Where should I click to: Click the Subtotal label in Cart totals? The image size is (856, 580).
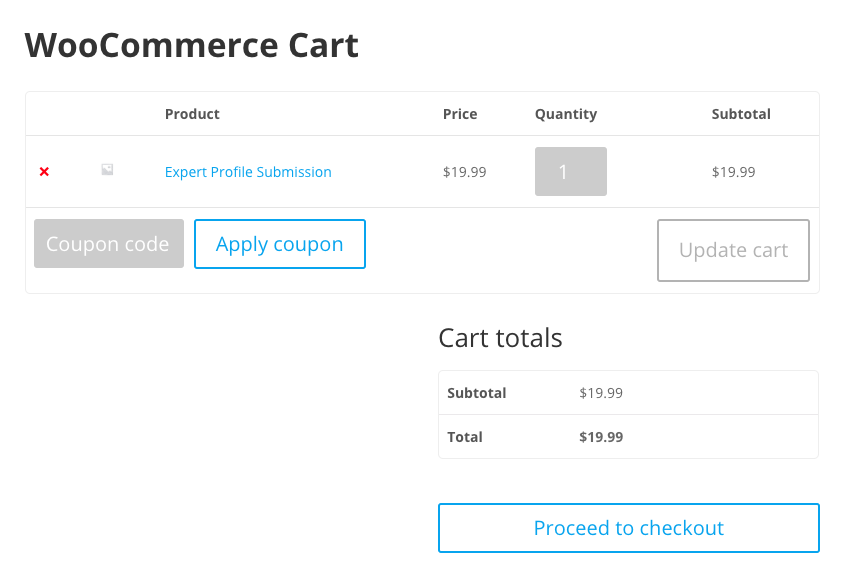coord(477,393)
